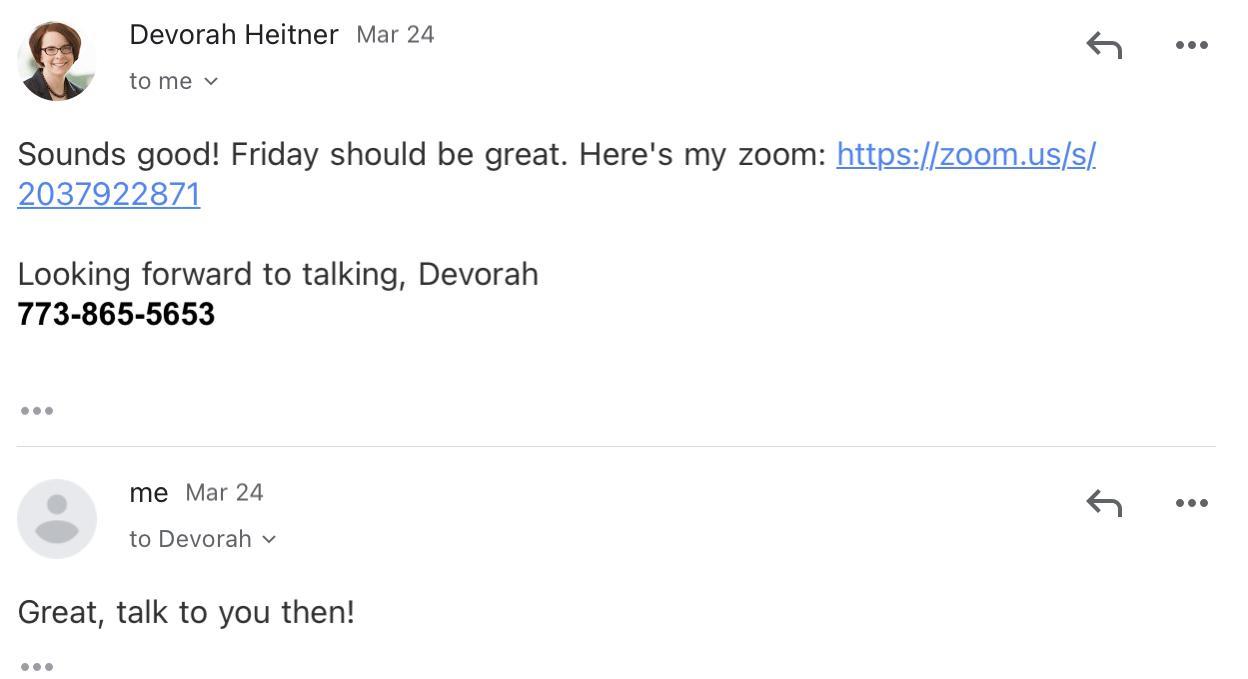
Task: Open more options for the message sent by me
Action: [1191, 503]
